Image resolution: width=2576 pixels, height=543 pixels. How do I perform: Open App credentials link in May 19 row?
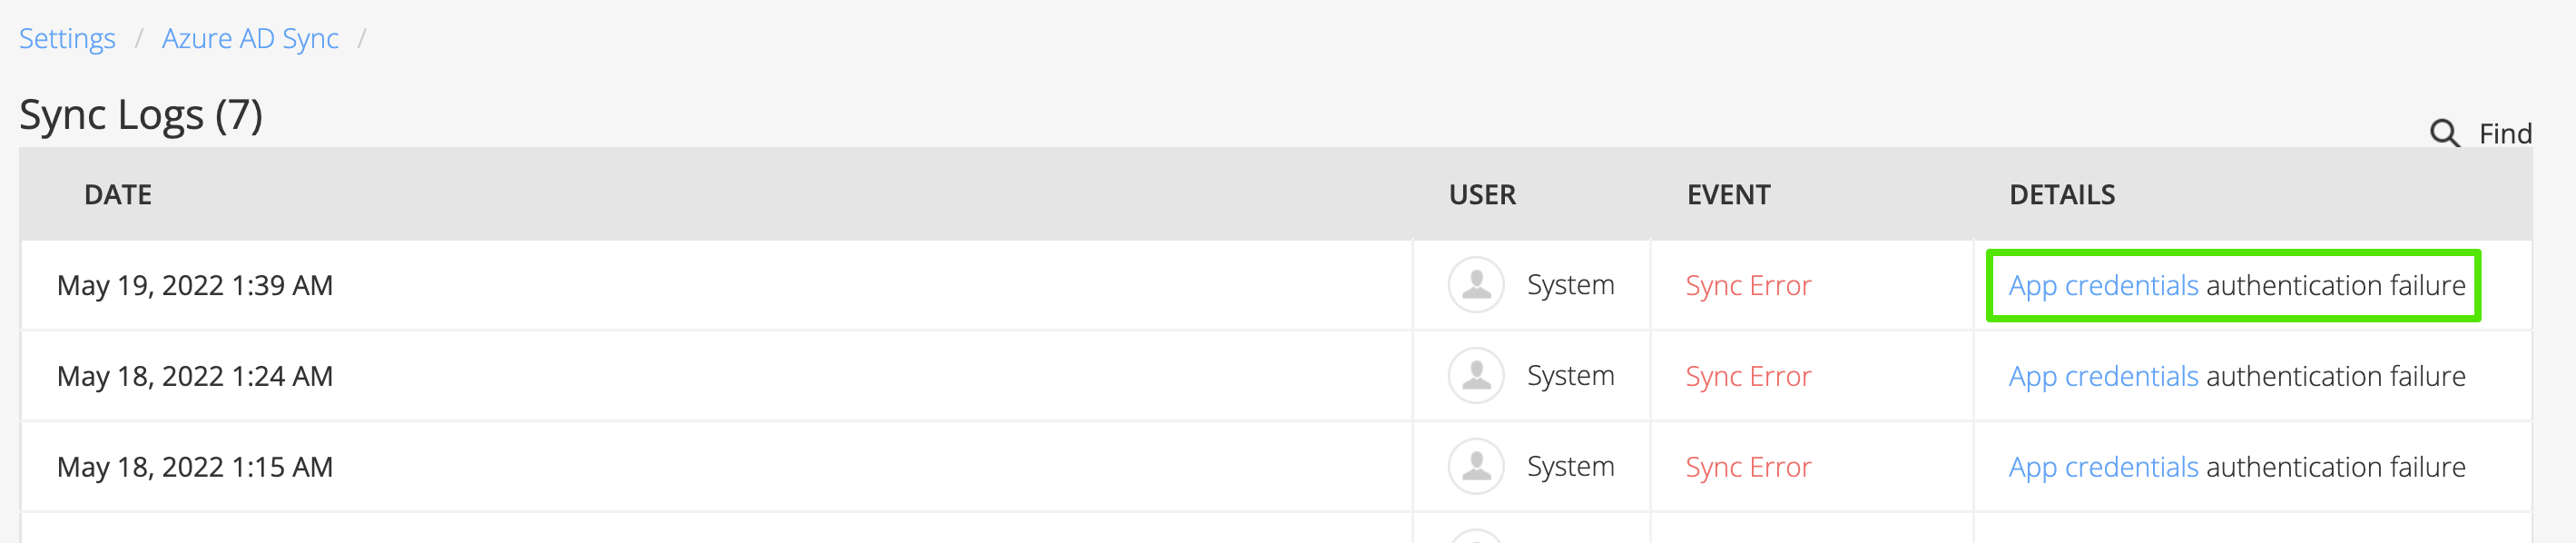pos(2103,286)
